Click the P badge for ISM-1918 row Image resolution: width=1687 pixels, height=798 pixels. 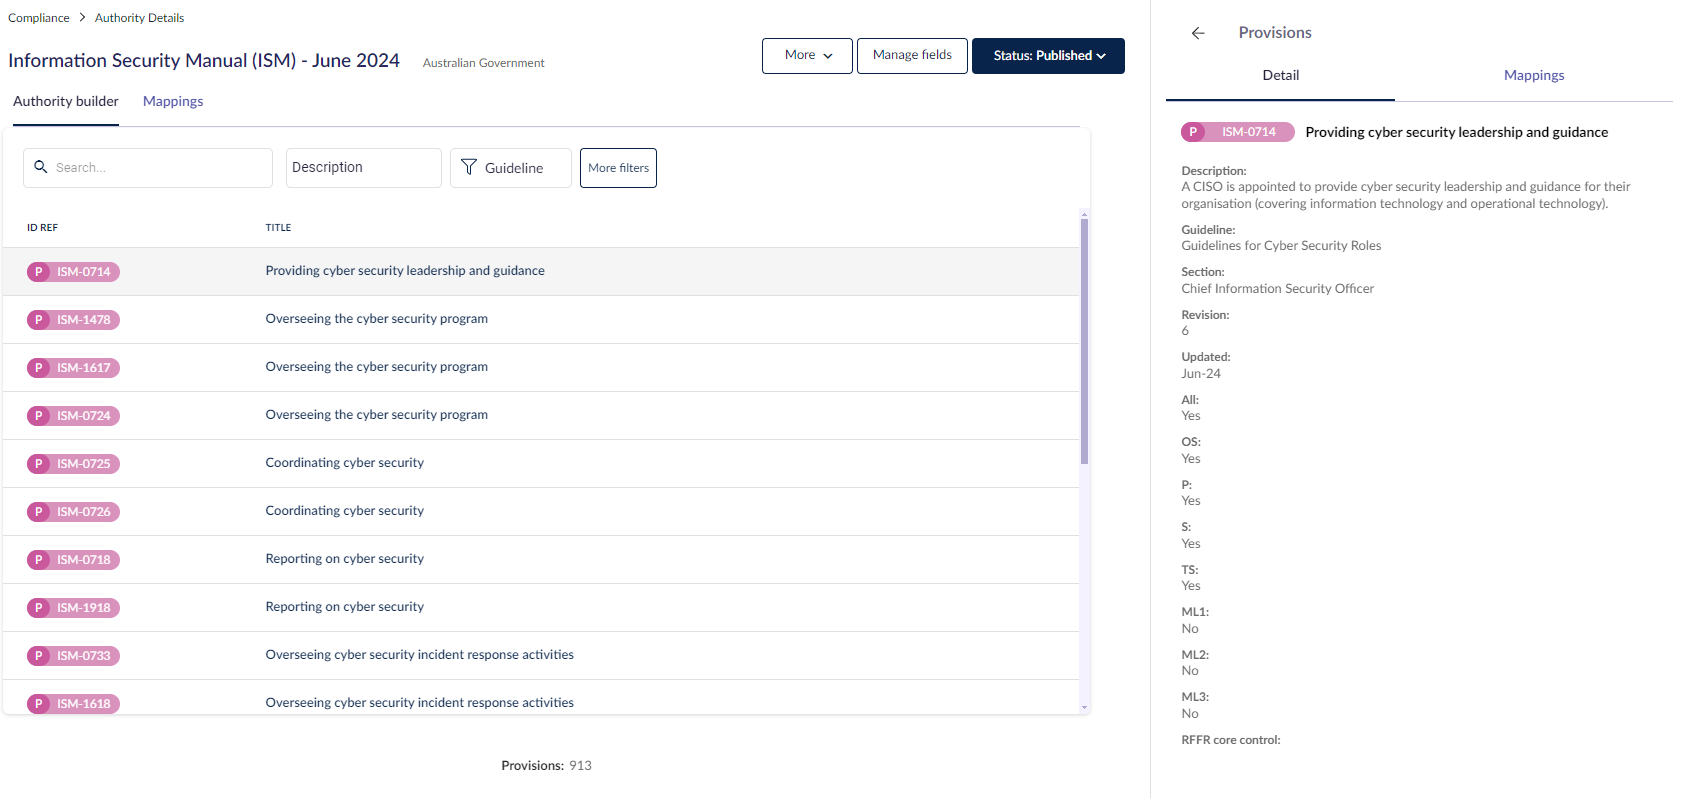[x=38, y=608]
